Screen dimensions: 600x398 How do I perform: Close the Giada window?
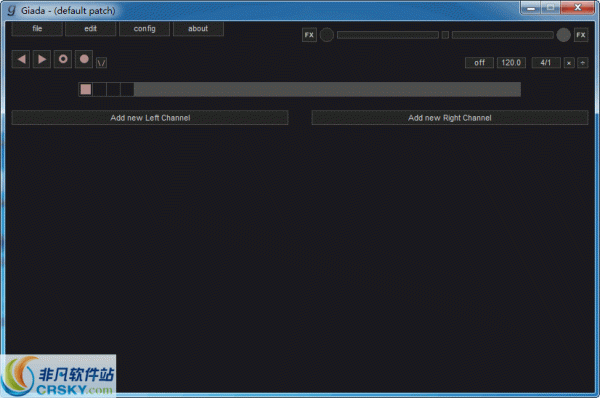pos(577,8)
